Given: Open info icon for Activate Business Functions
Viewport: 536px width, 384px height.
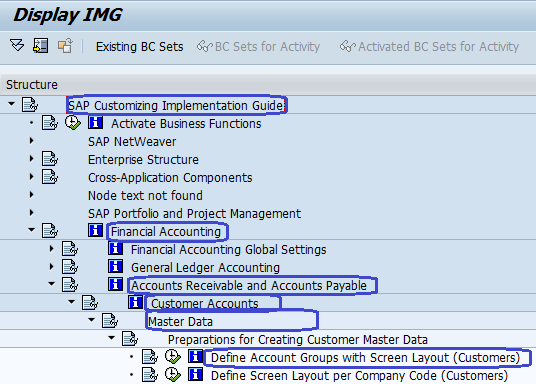Looking at the screenshot, I should click(95, 122).
